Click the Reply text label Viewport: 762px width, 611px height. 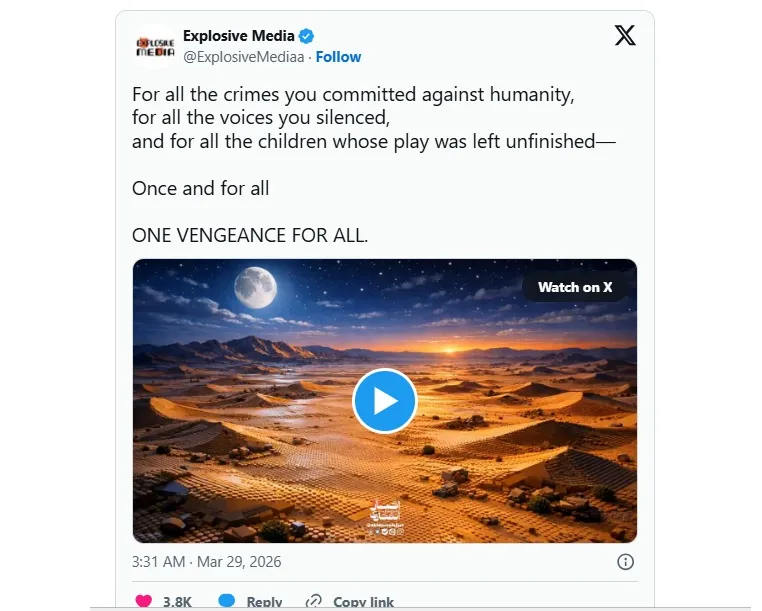tap(265, 603)
